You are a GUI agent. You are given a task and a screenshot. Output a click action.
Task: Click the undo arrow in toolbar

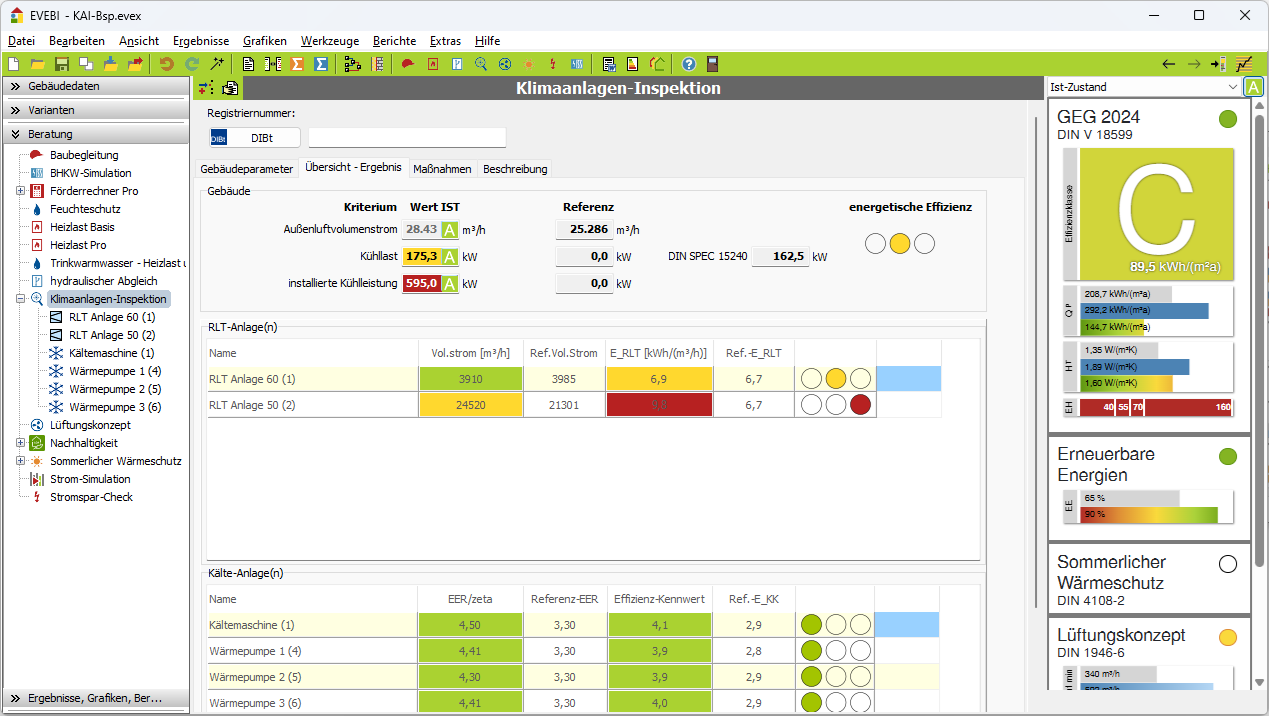pyautogui.click(x=166, y=64)
